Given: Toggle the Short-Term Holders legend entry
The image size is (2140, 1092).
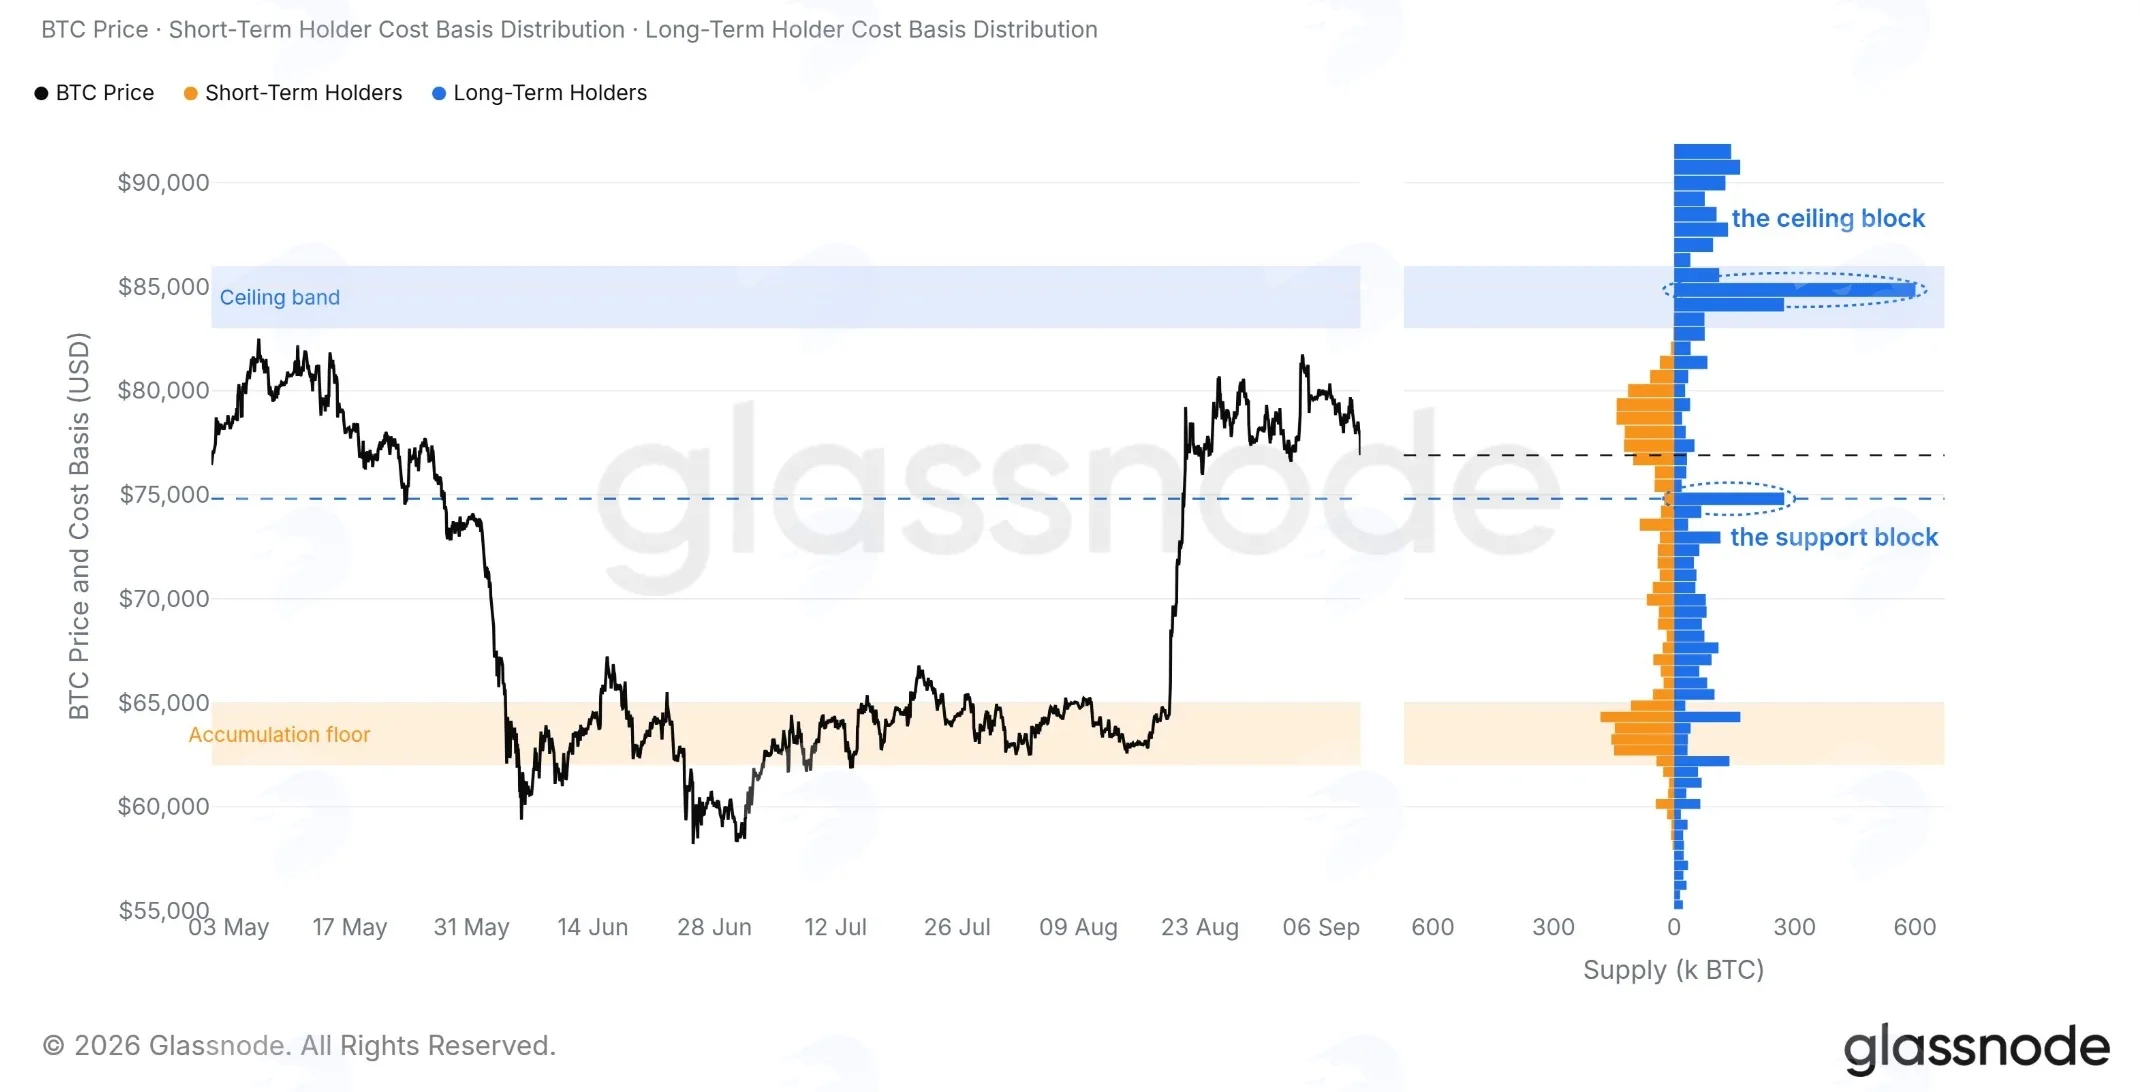Looking at the screenshot, I should point(293,93).
